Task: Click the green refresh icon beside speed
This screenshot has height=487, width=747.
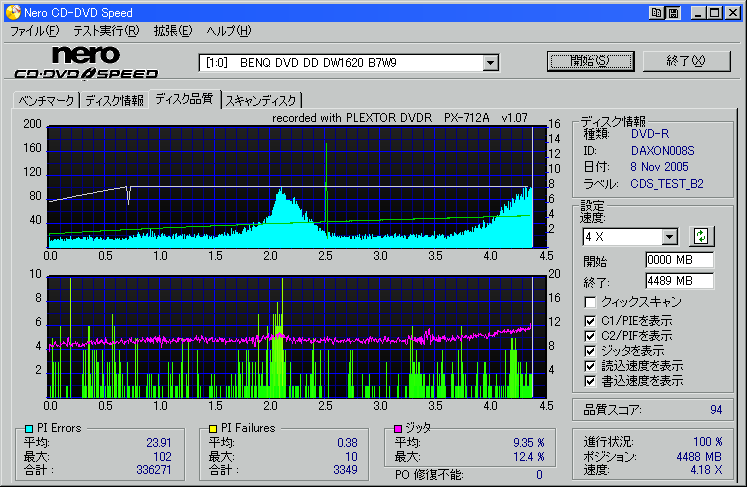Action: pyautogui.click(x=701, y=237)
